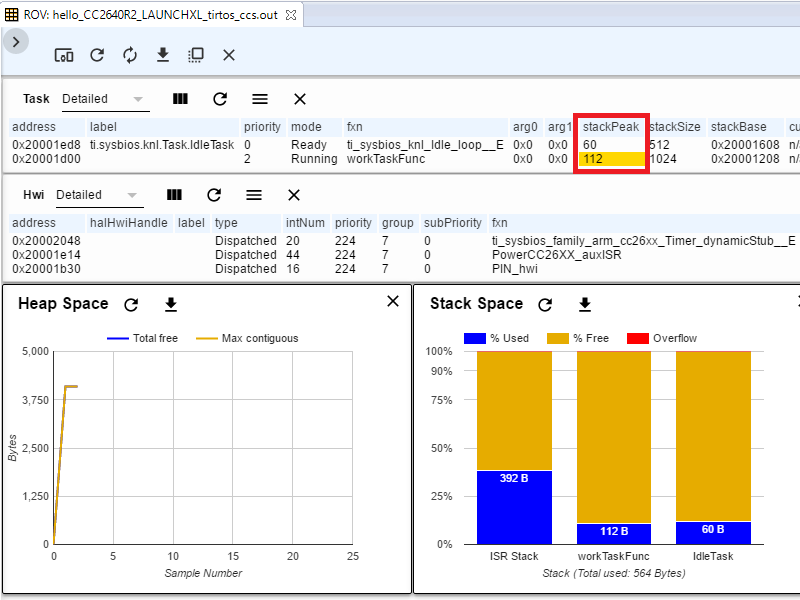Toggle the Total free series in the legend

142,338
